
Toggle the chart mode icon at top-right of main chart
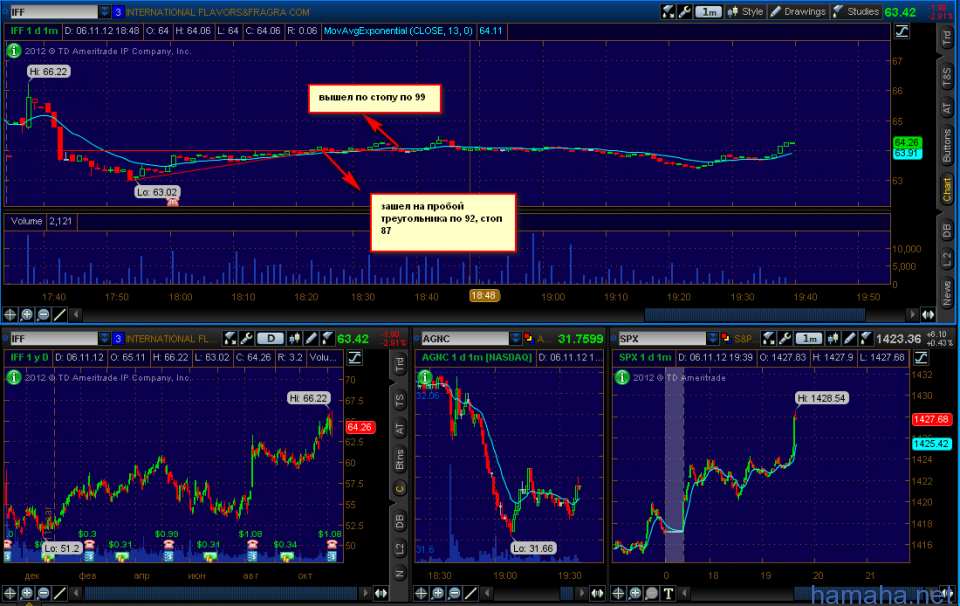[x=902, y=31]
